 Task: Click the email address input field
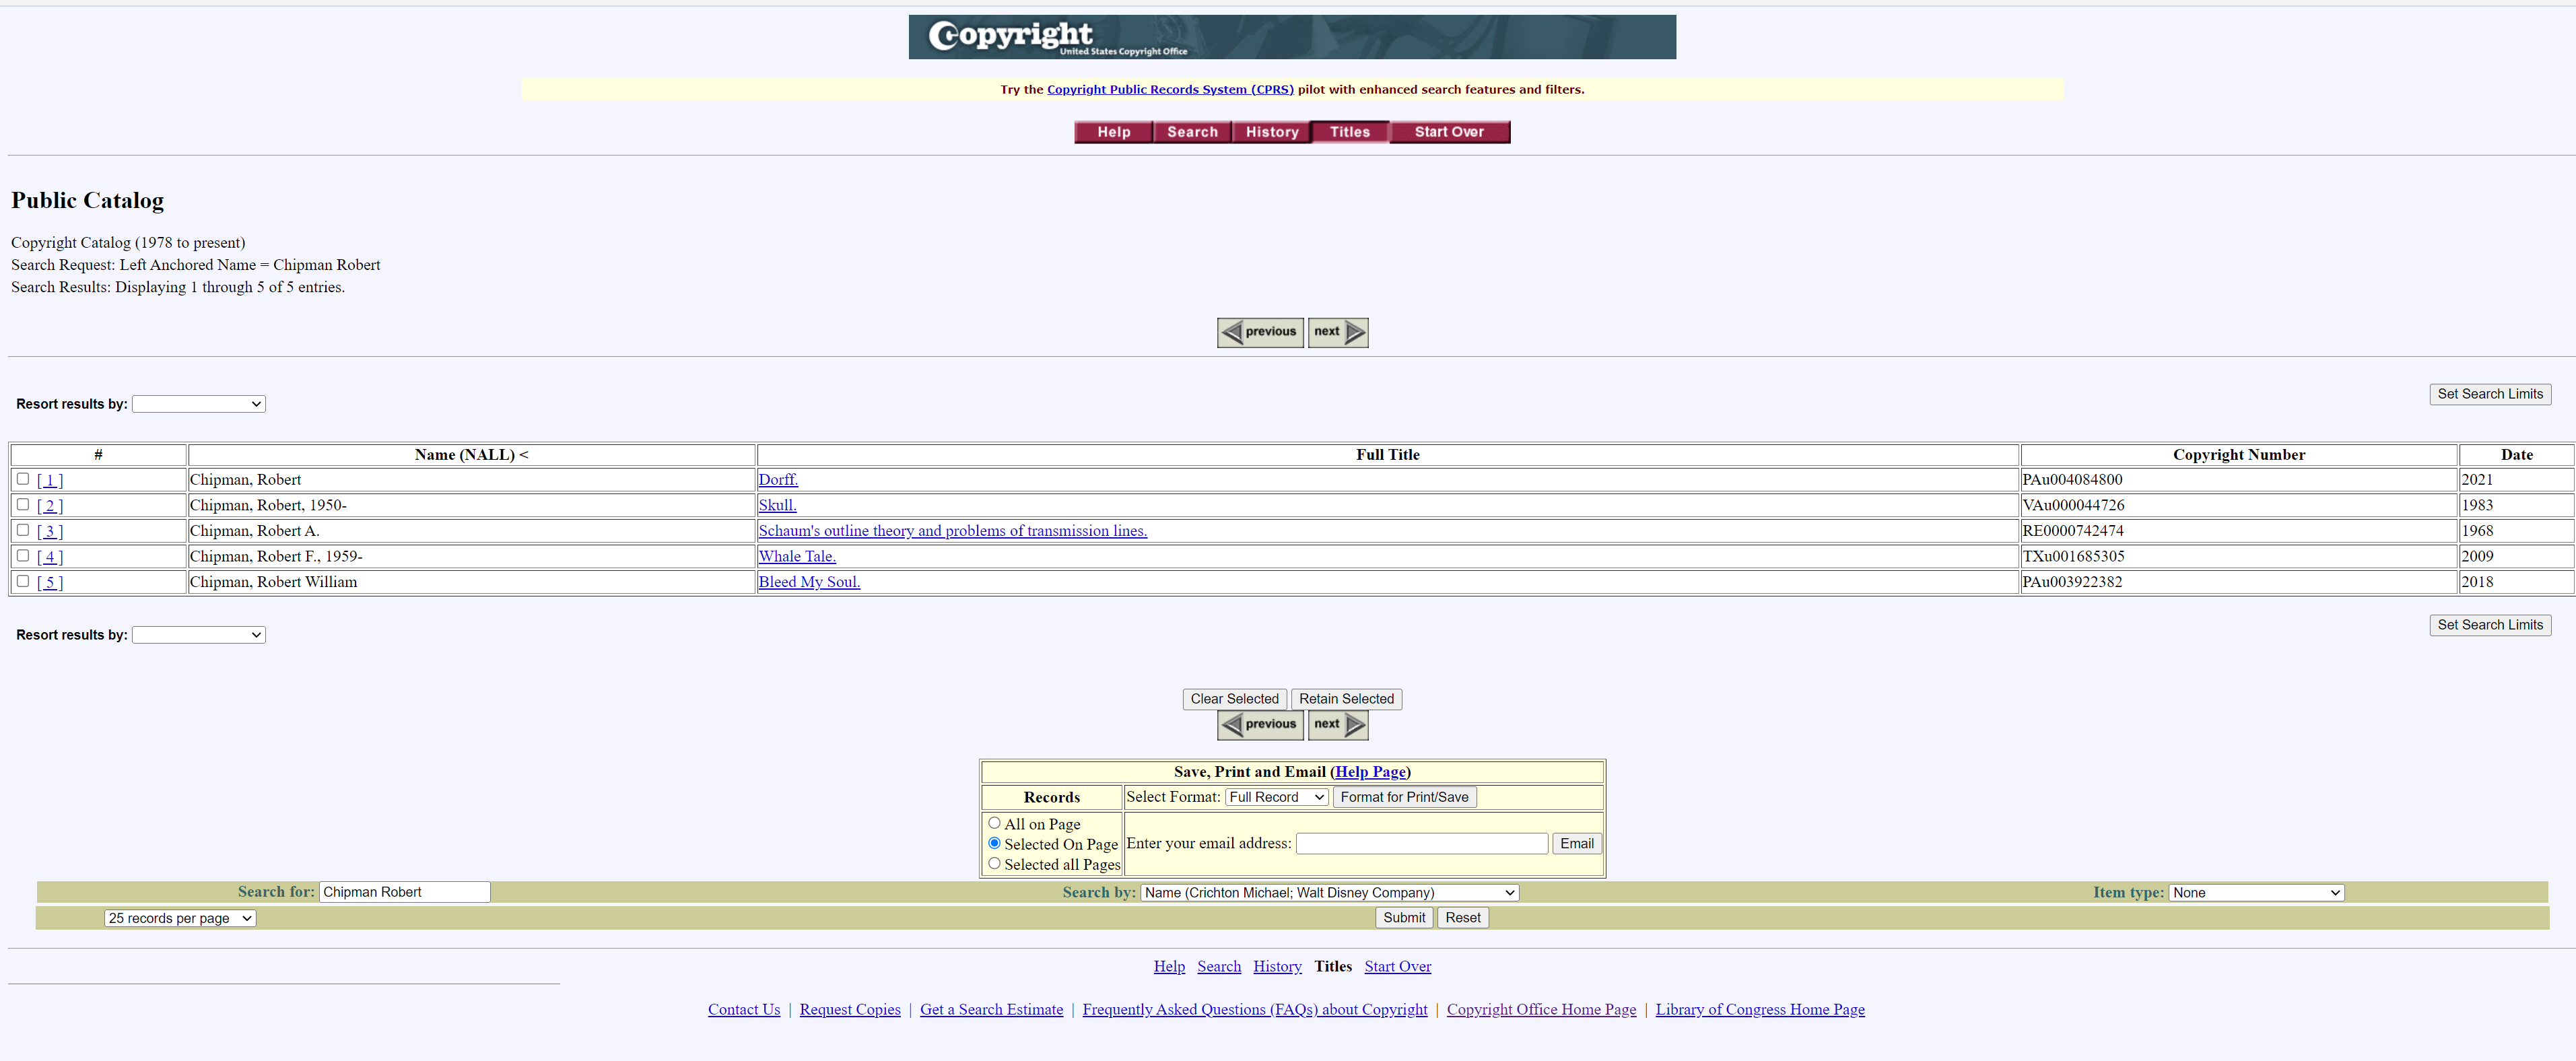(x=1421, y=843)
